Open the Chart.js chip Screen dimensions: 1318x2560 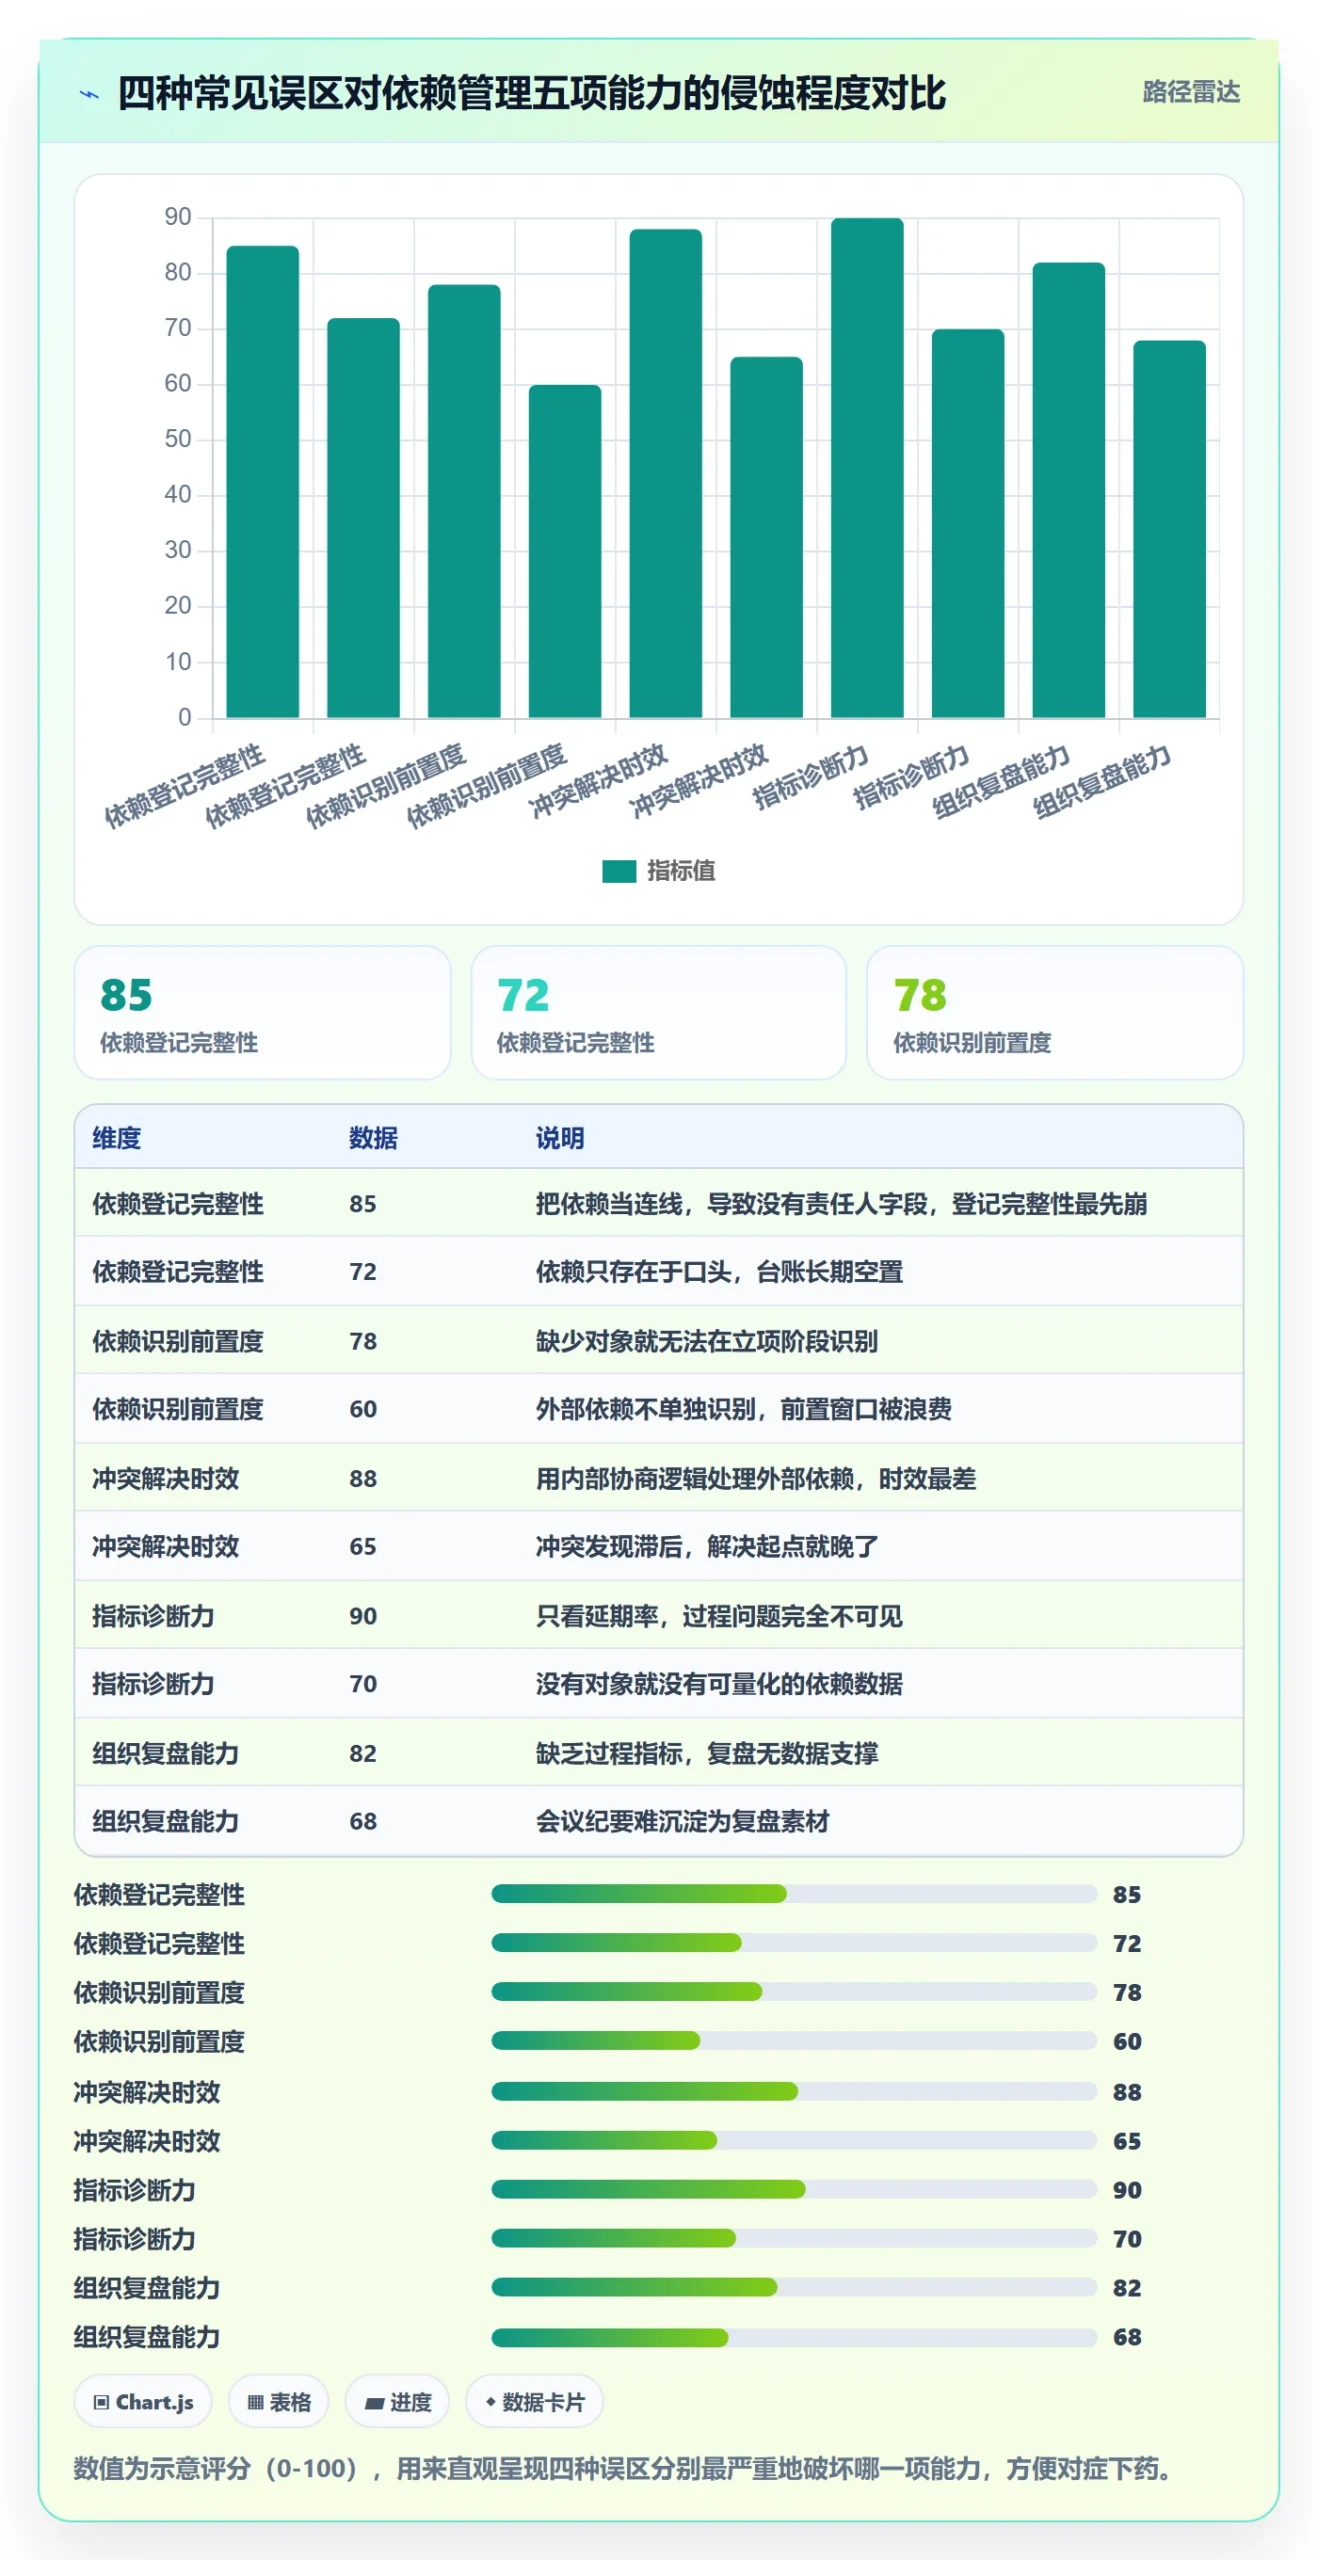pos(143,2401)
